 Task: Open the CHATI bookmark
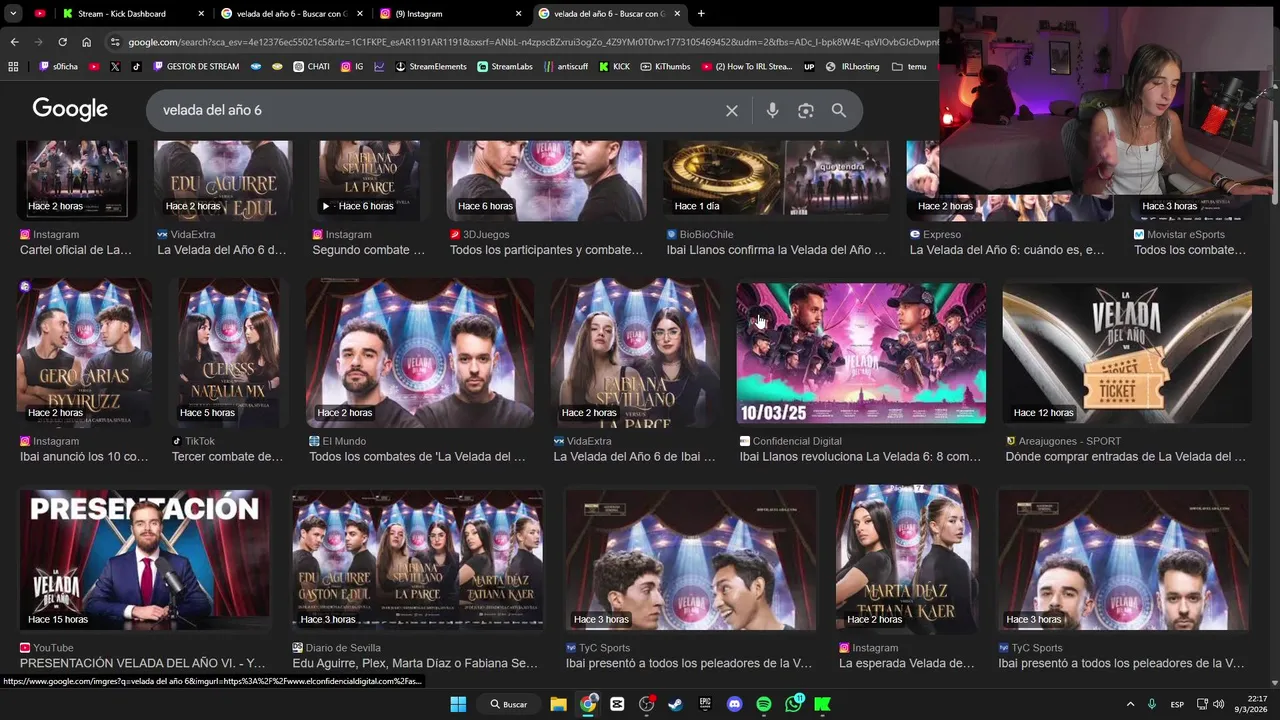tap(311, 67)
